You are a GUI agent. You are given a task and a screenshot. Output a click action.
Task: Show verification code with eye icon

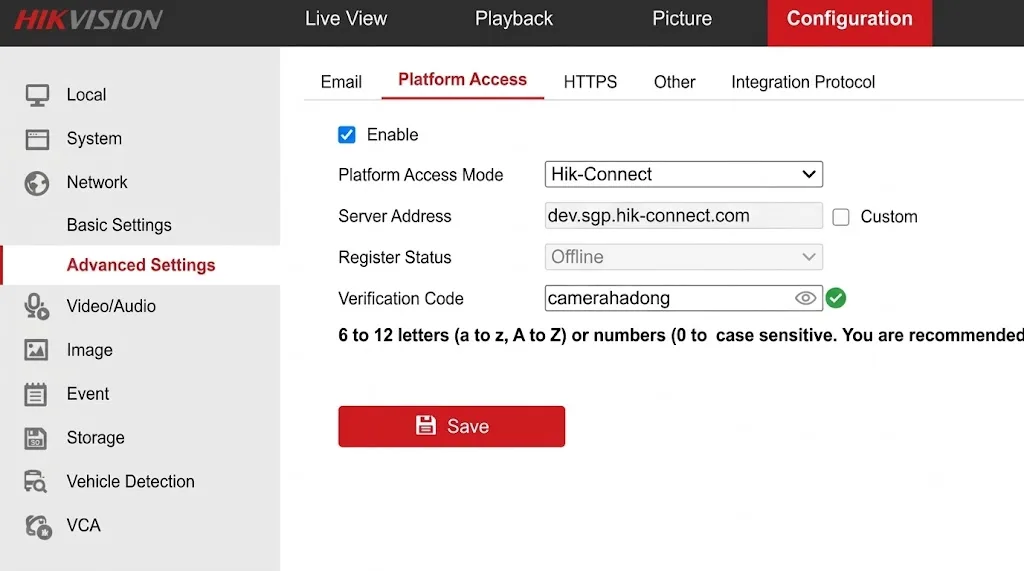click(x=805, y=298)
